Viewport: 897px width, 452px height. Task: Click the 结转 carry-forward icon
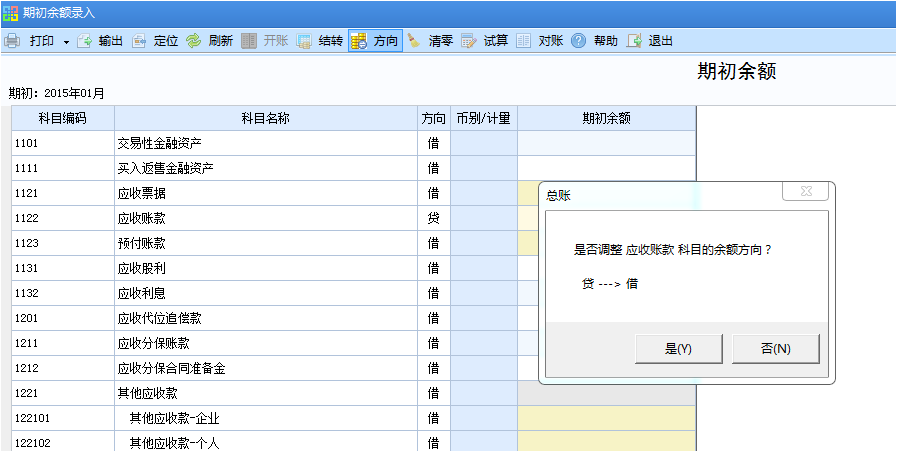point(304,41)
